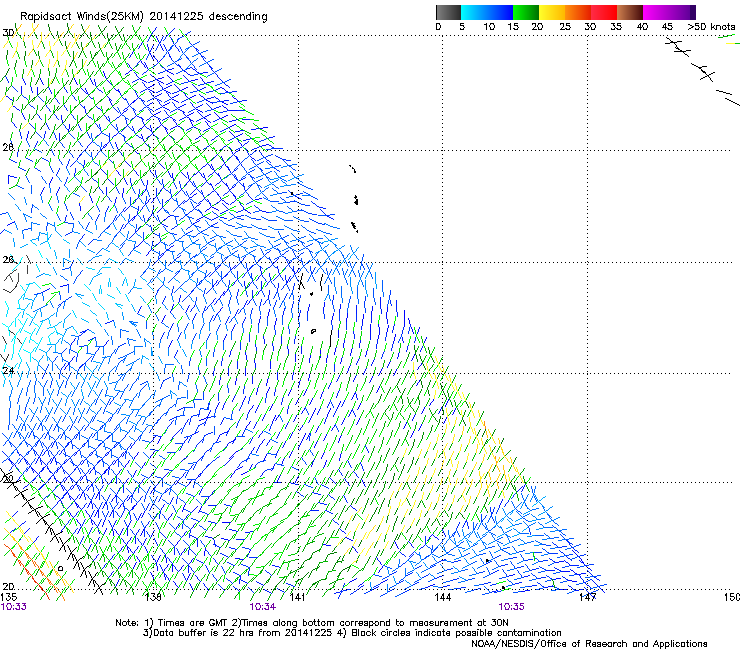
Task: Click the 'Times are GMT' note line
Action: click(312, 623)
